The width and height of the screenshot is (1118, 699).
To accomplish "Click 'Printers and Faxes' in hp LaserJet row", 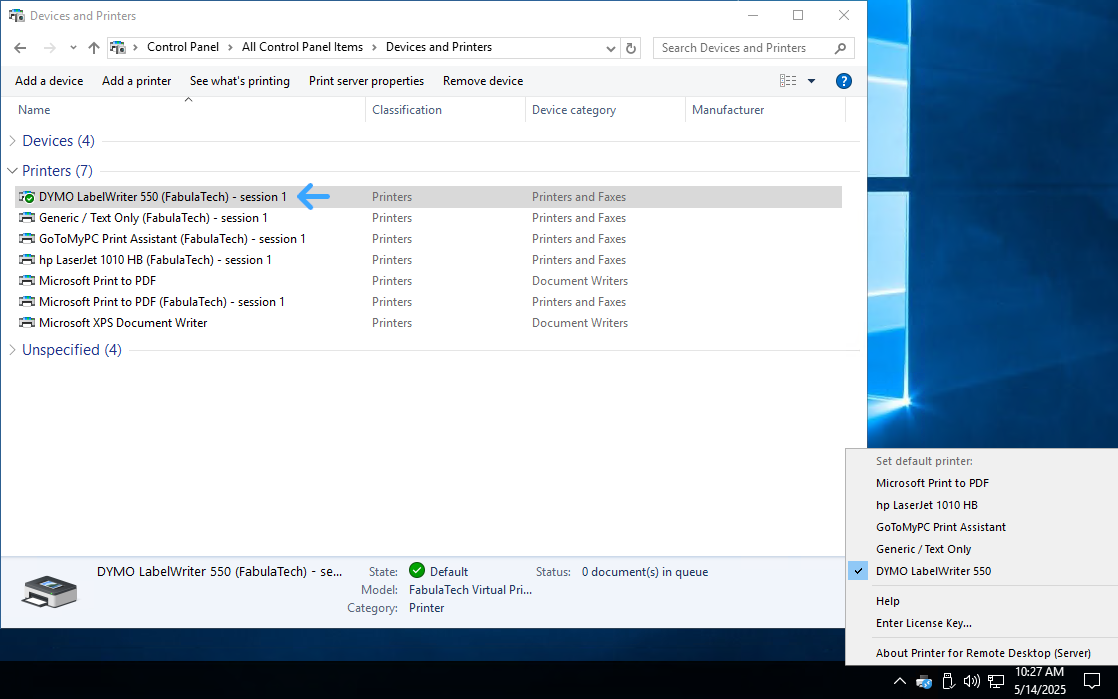I will point(579,260).
